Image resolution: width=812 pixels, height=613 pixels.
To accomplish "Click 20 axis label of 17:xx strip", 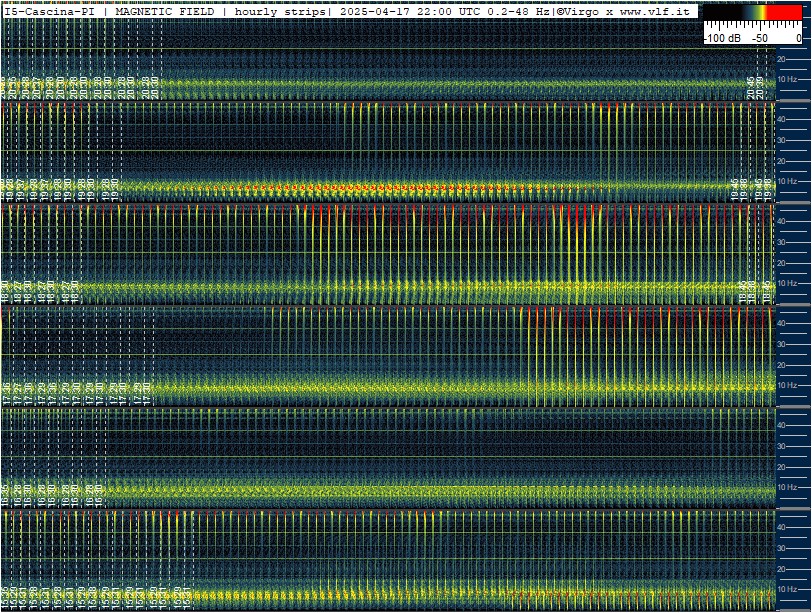I will 781,365.
